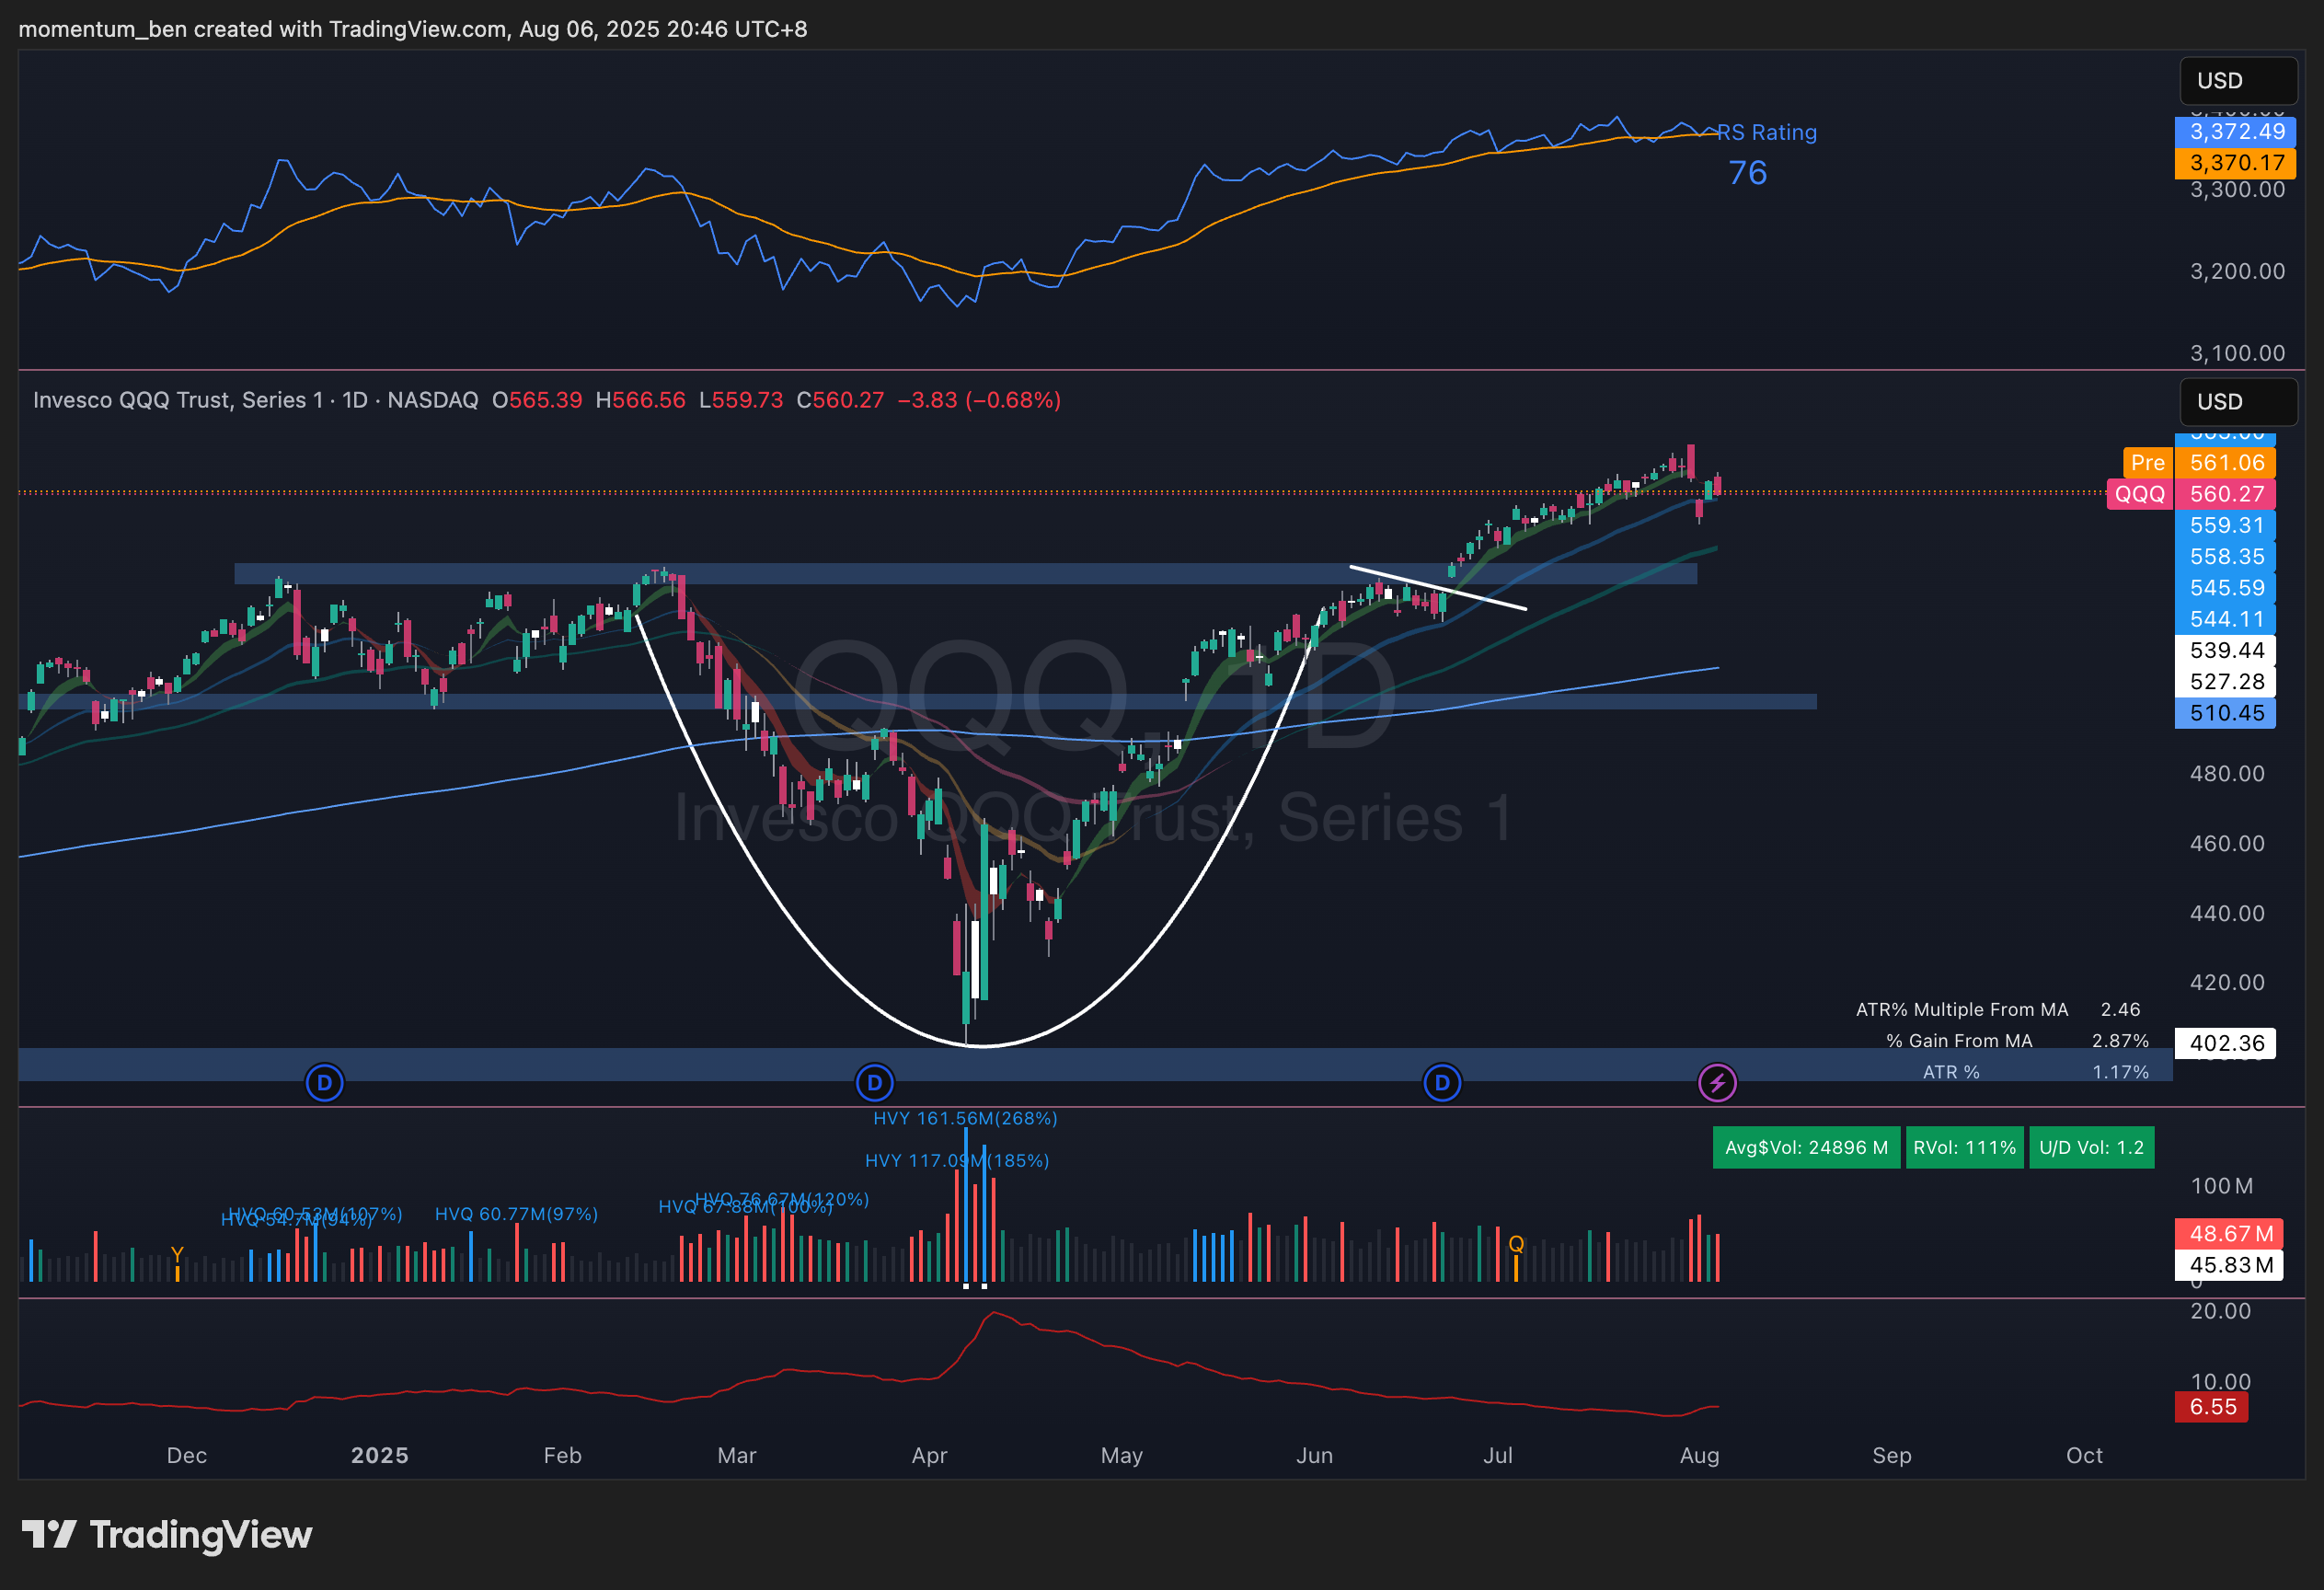Click the Aug label on time axis
Screen dimensions: 2324x1590
click(x=1699, y=1455)
